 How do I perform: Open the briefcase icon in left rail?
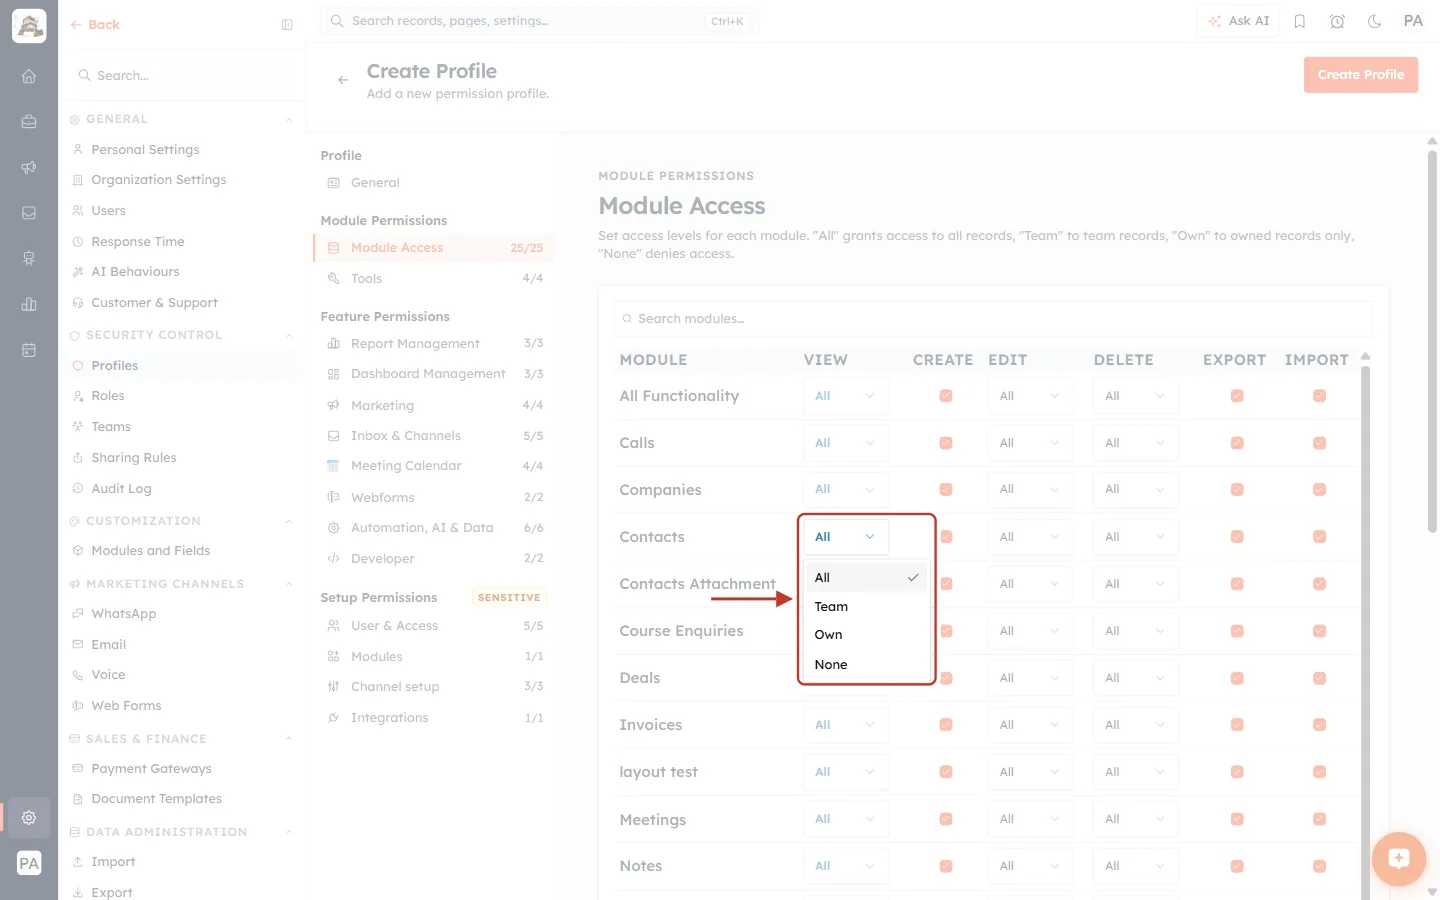click(x=29, y=121)
